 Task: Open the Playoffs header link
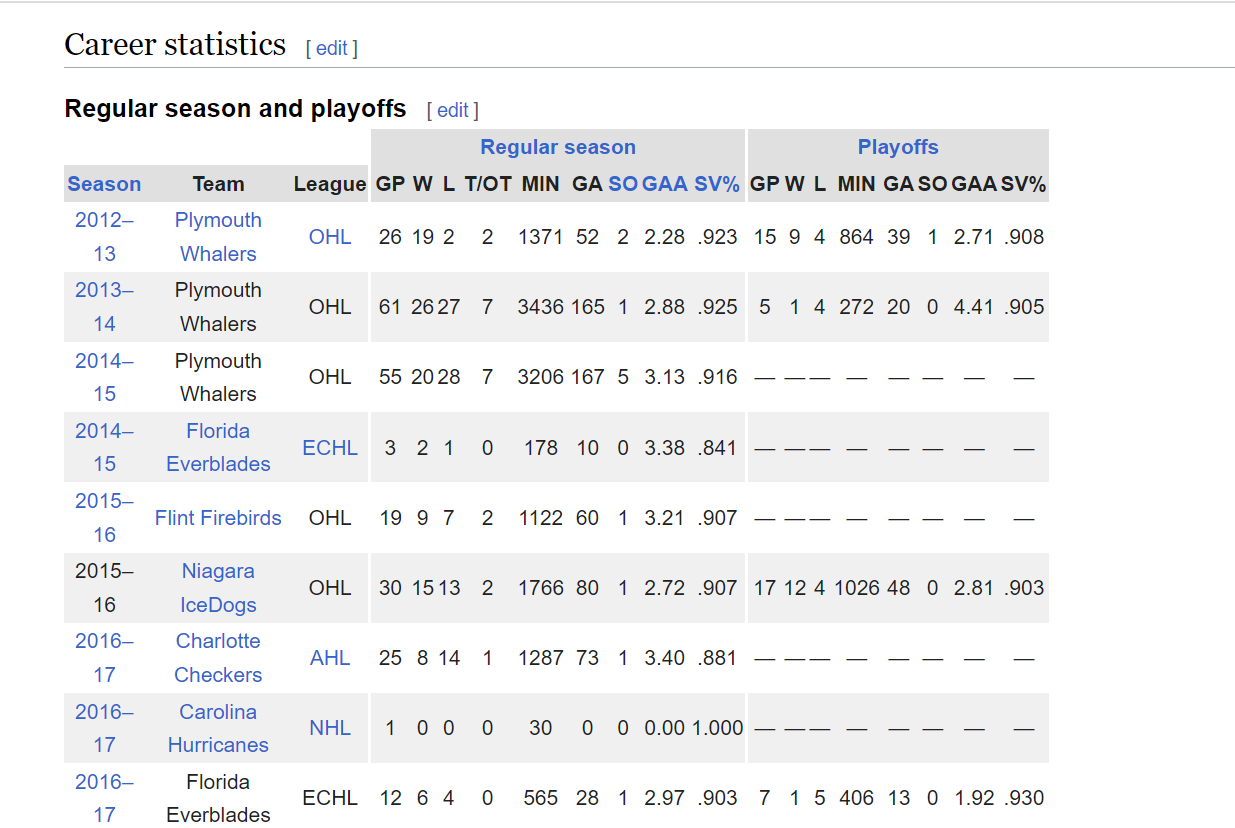pyautogui.click(x=898, y=147)
